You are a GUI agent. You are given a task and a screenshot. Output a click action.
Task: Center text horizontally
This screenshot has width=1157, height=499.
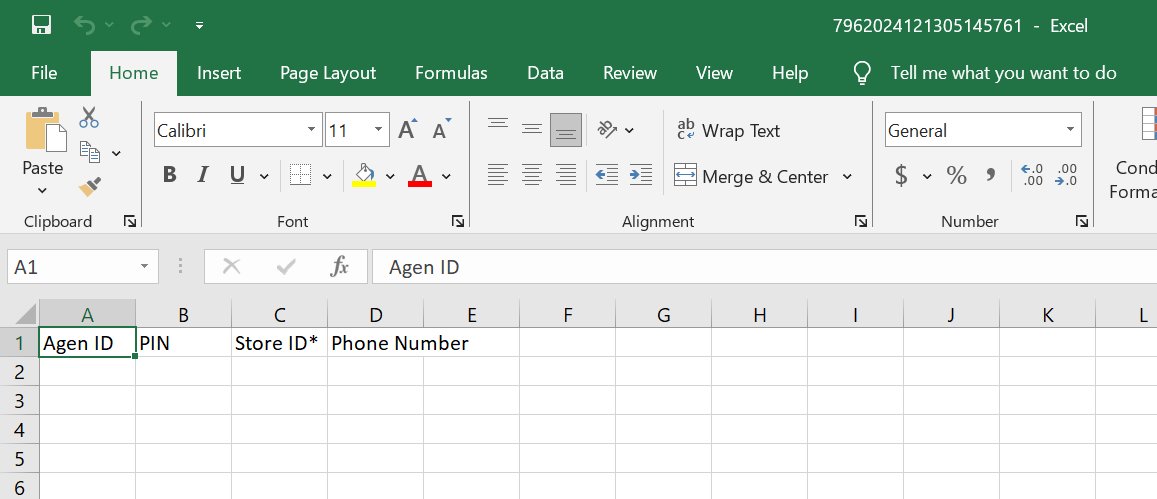point(532,175)
